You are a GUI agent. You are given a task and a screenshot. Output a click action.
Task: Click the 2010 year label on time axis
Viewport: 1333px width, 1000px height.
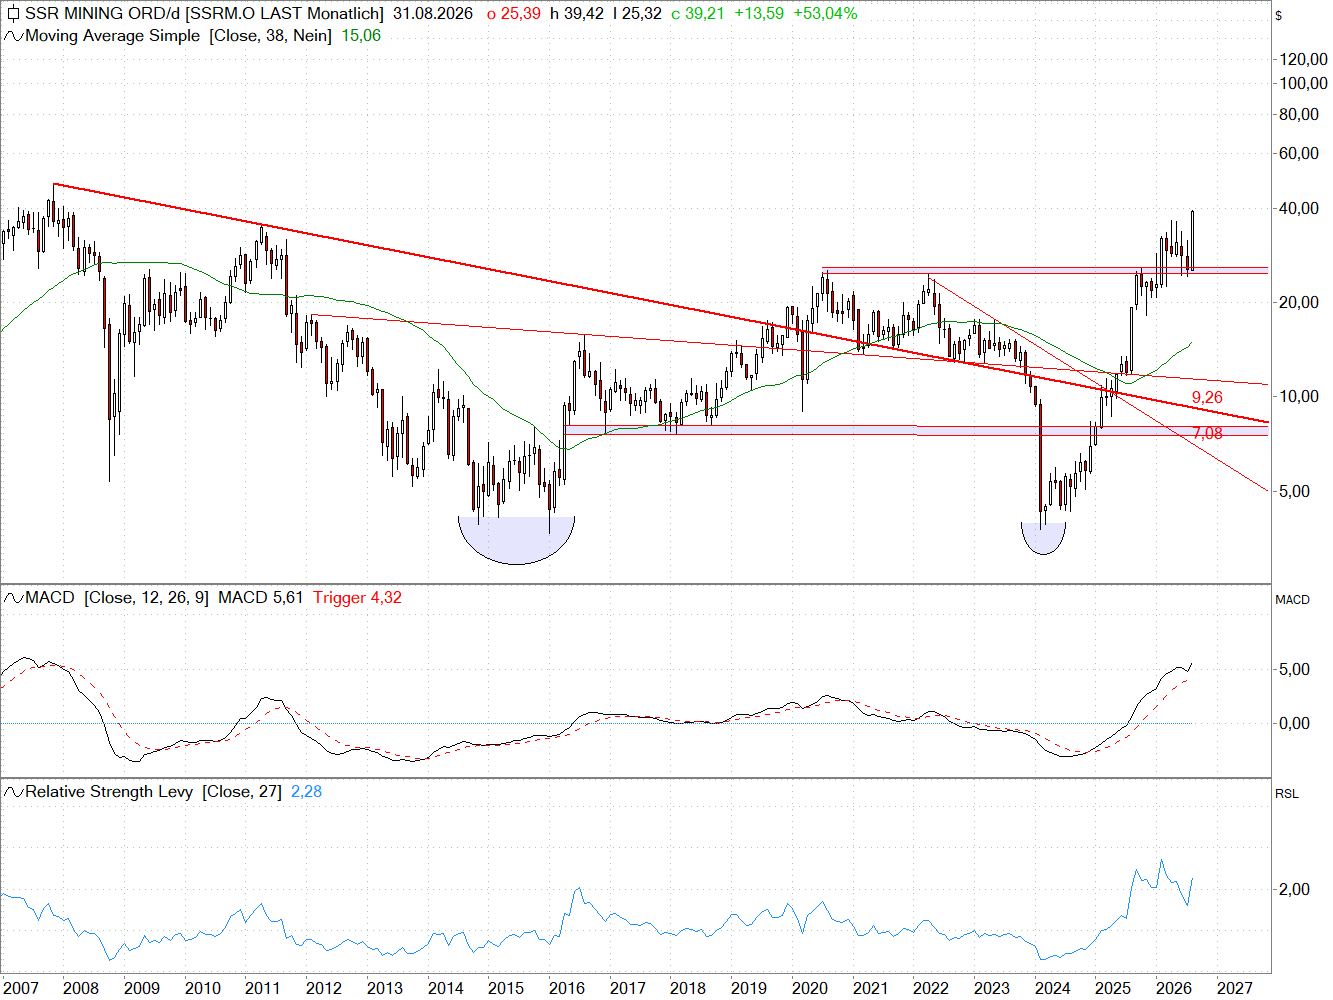(202, 988)
